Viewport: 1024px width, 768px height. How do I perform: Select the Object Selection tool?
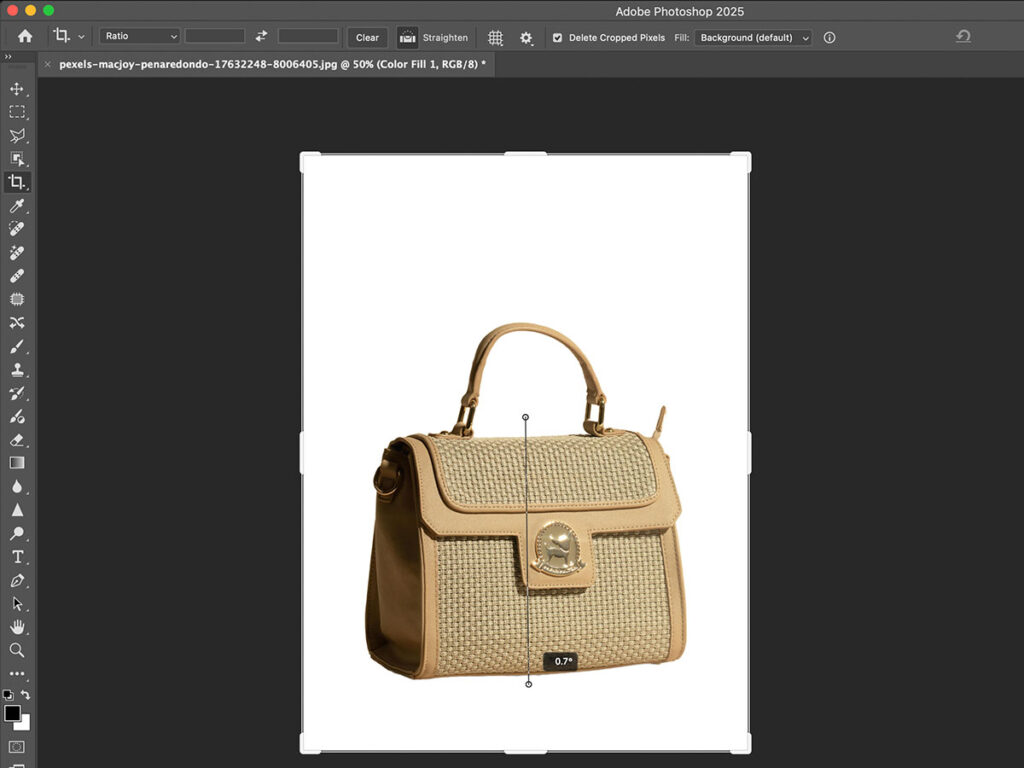coord(17,159)
